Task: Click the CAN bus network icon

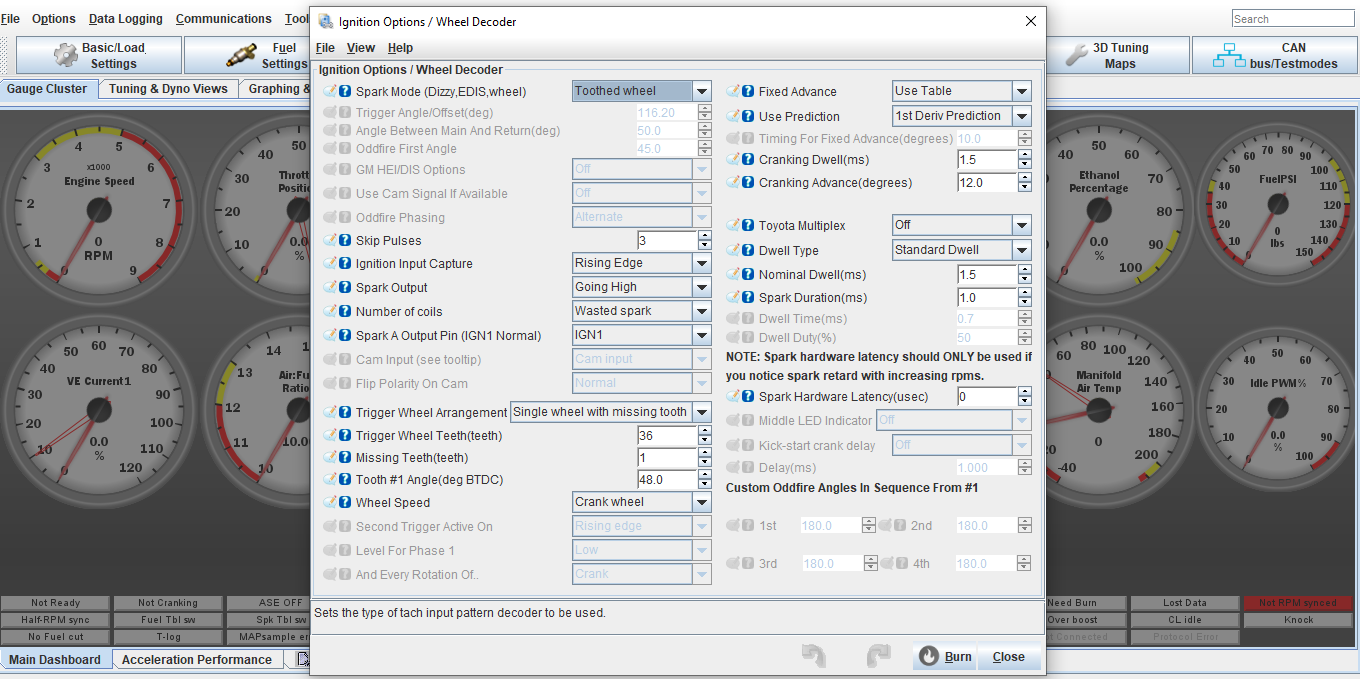Action: click(1229, 56)
